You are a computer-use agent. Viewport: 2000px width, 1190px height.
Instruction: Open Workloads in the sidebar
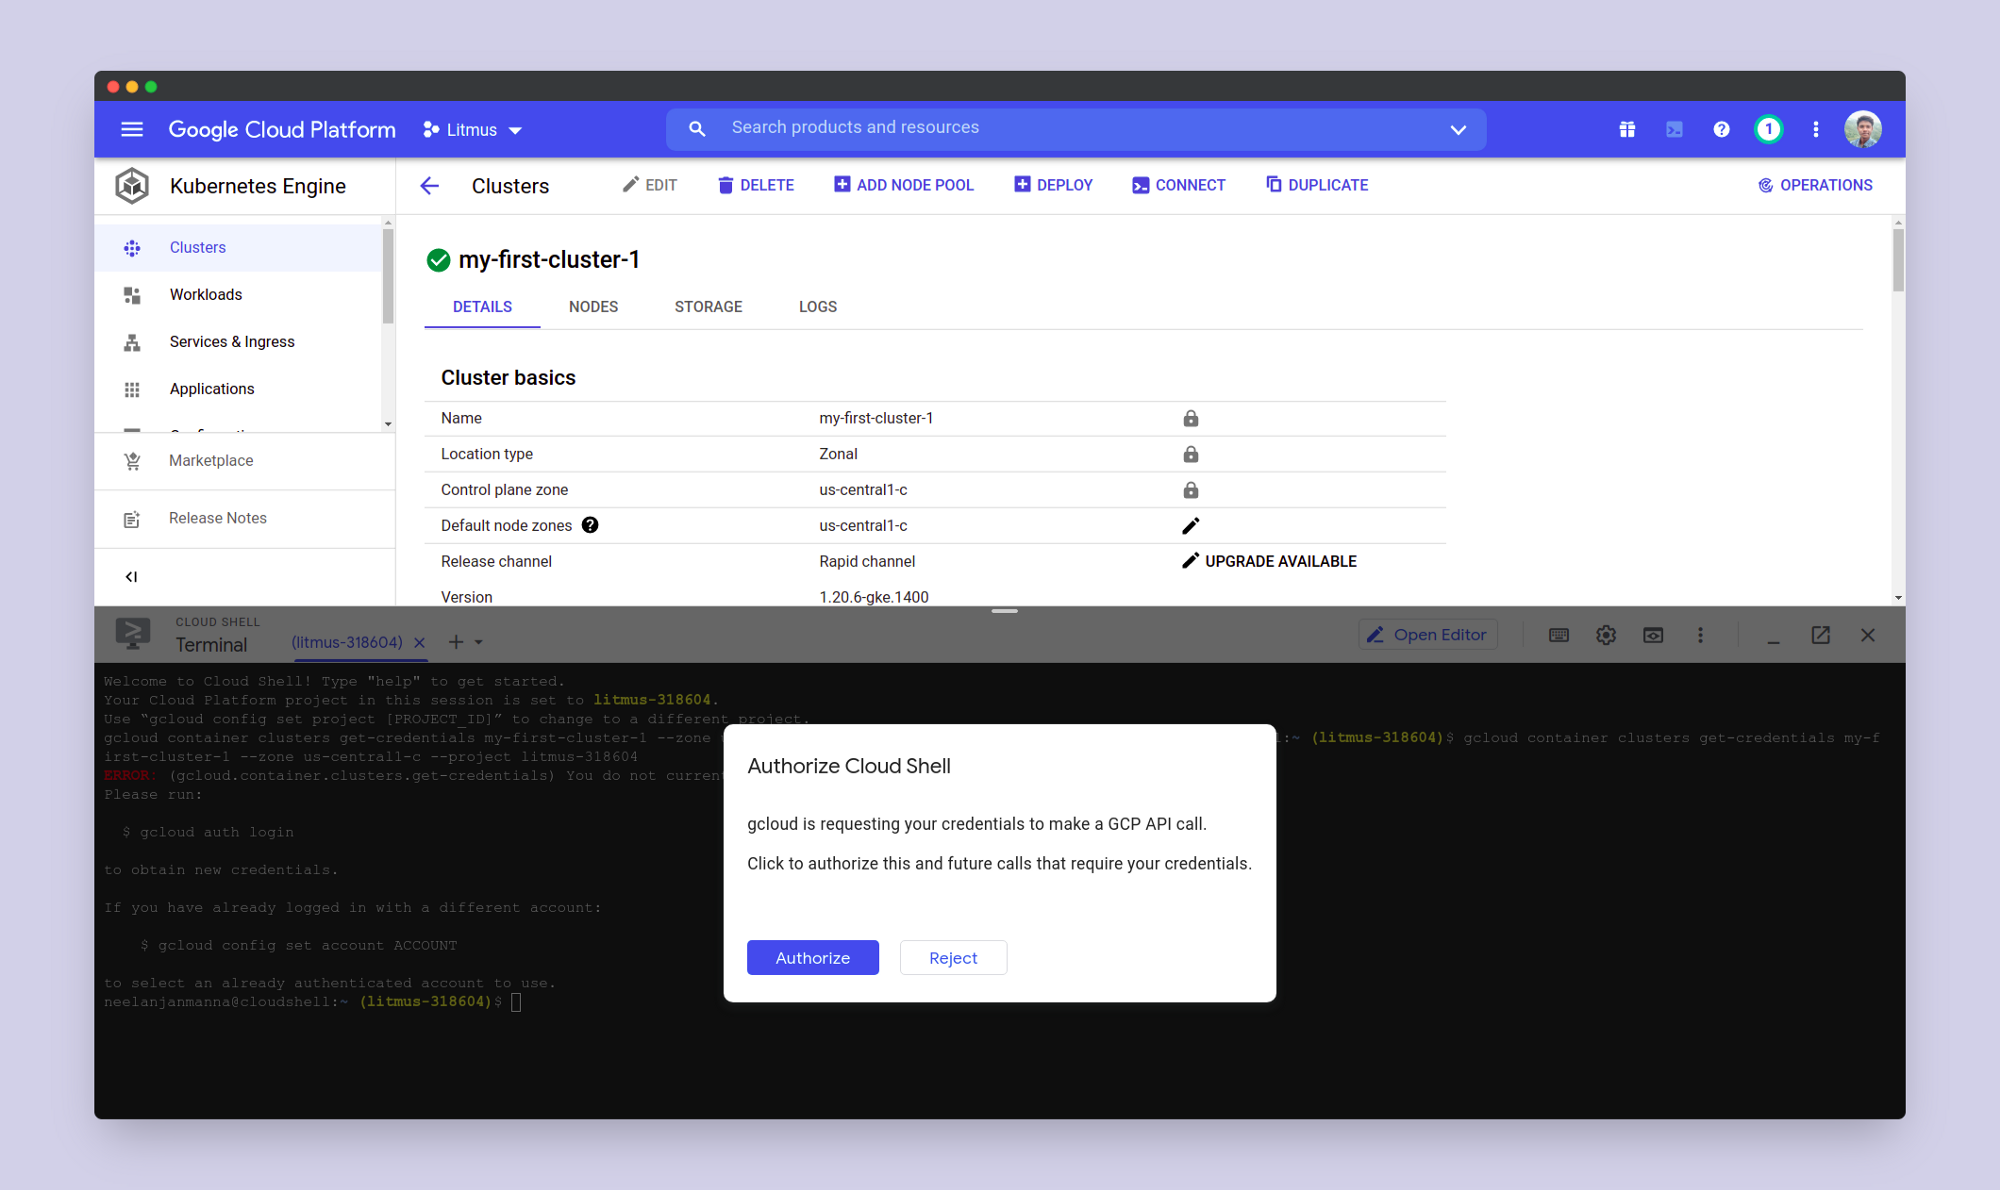pyautogui.click(x=238, y=294)
